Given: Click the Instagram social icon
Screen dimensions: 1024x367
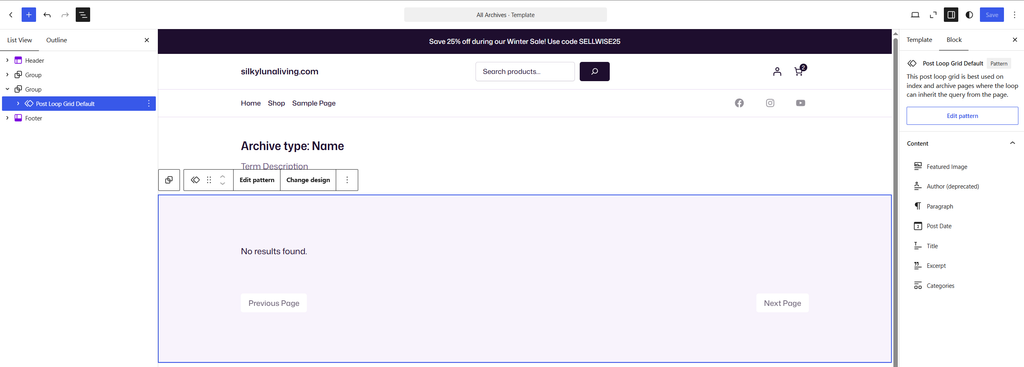Looking at the screenshot, I should click(x=770, y=103).
